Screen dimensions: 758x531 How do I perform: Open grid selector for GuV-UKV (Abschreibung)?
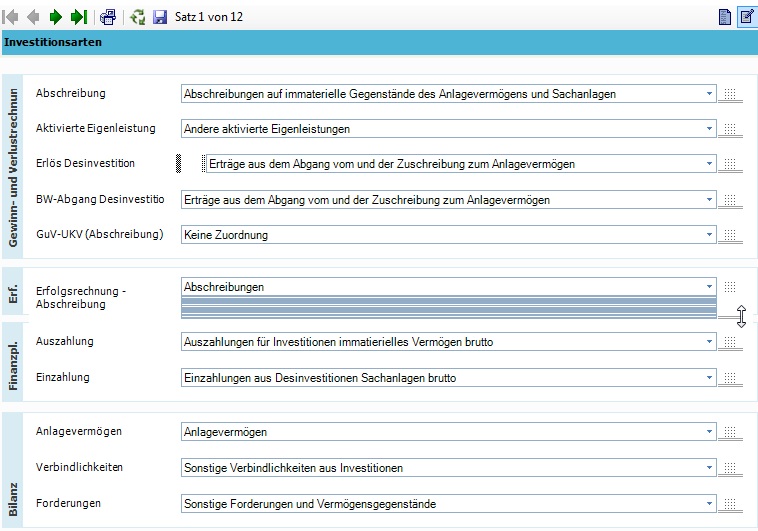(x=730, y=235)
